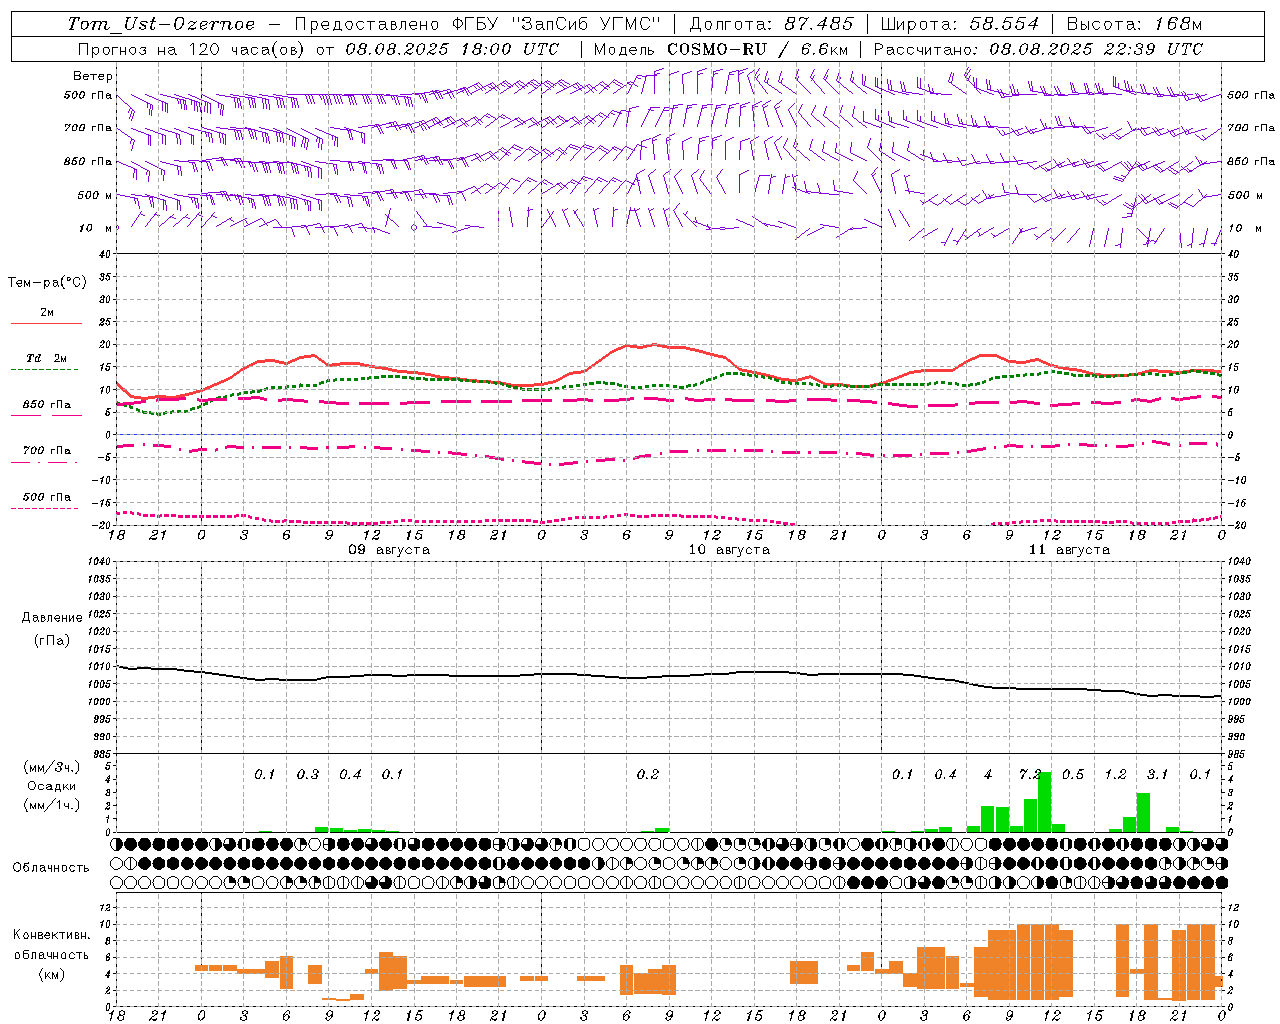Click the 0.5 precipitation value
Image resolution: width=1280 pixels, height=1024 pixels.
point(1073,774)
